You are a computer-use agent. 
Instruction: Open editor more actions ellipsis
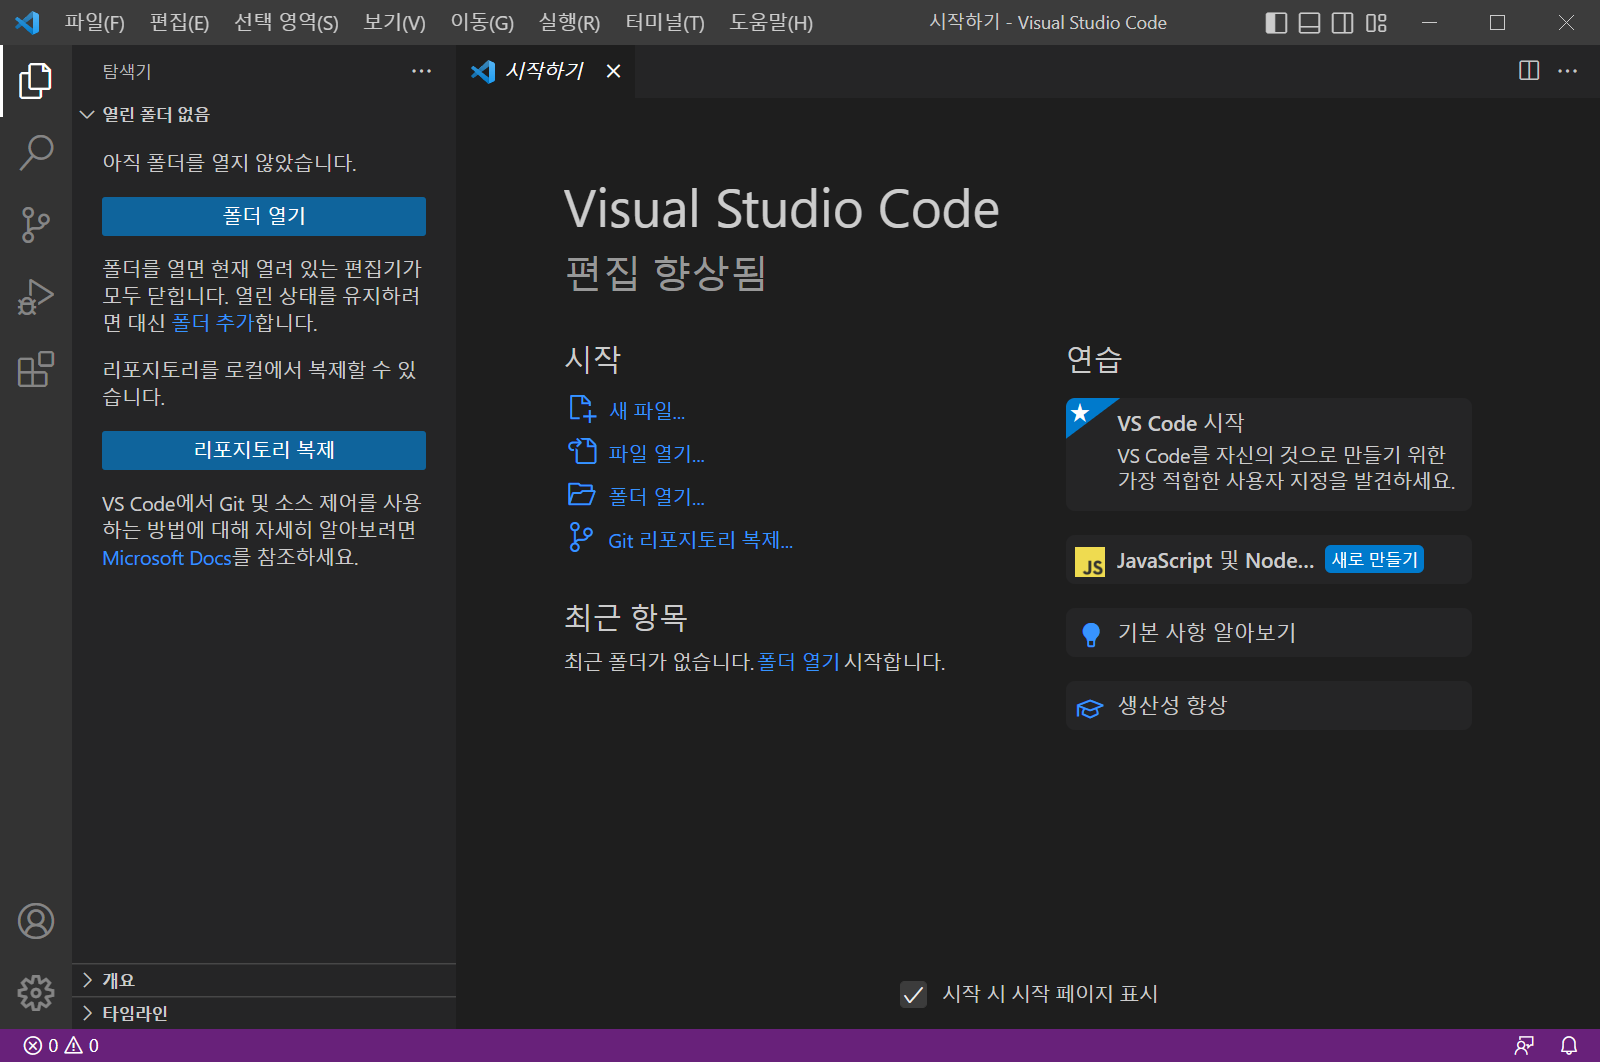1567,71
